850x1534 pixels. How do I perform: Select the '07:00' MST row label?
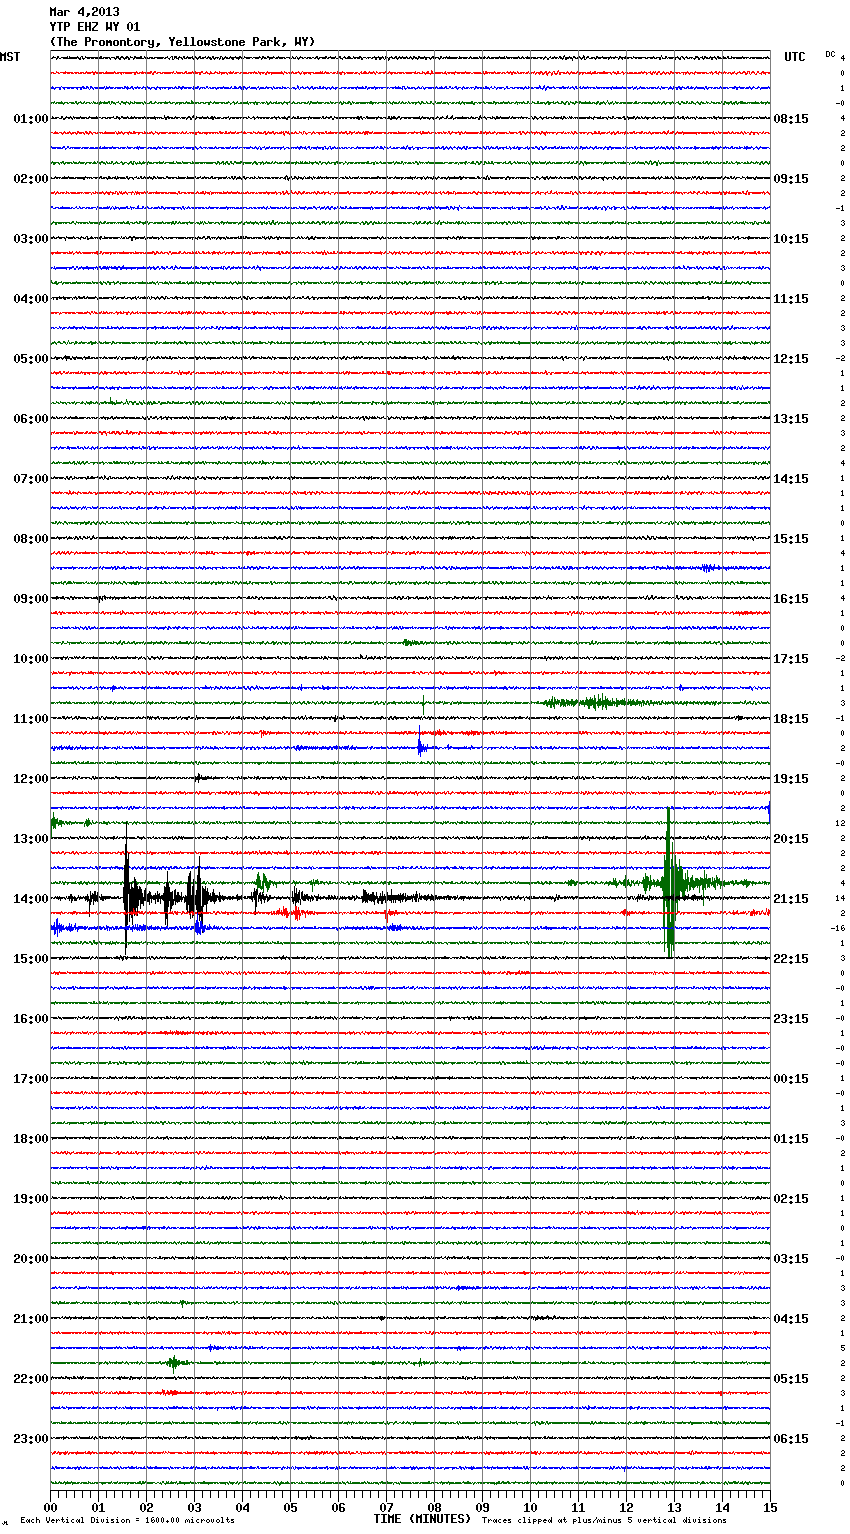[30, 479]
